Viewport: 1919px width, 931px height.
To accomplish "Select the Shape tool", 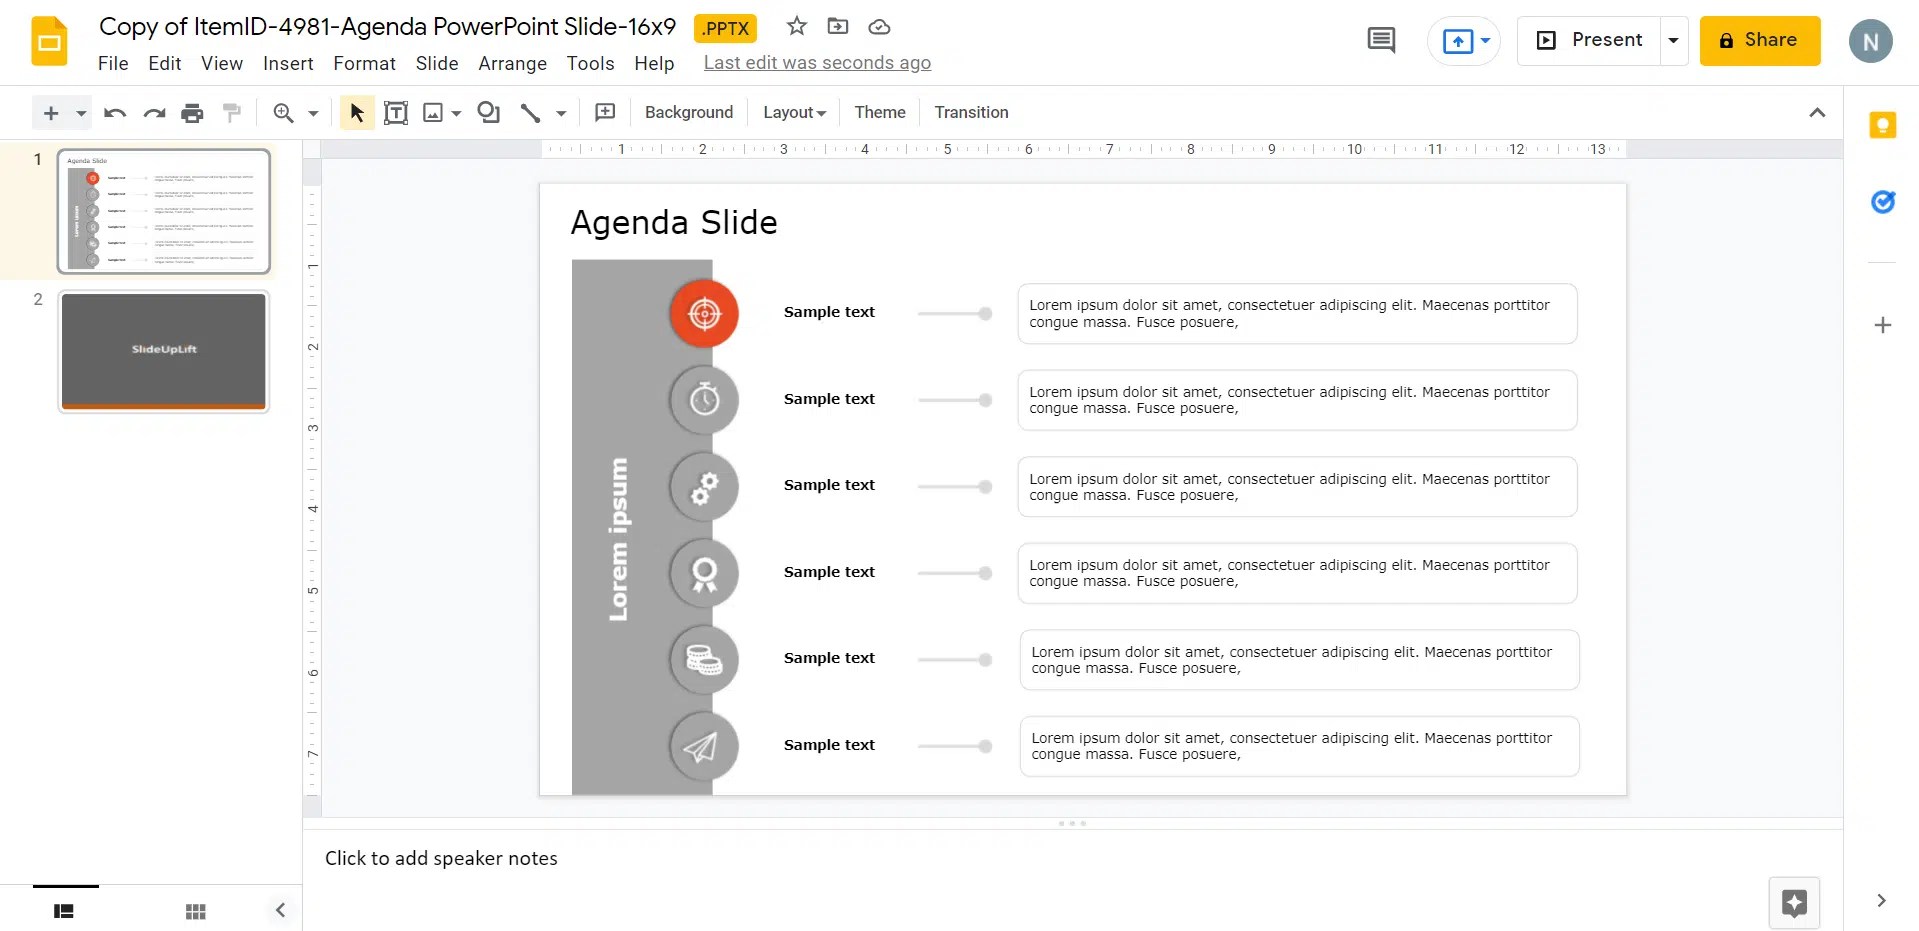I will coord(488,112).
